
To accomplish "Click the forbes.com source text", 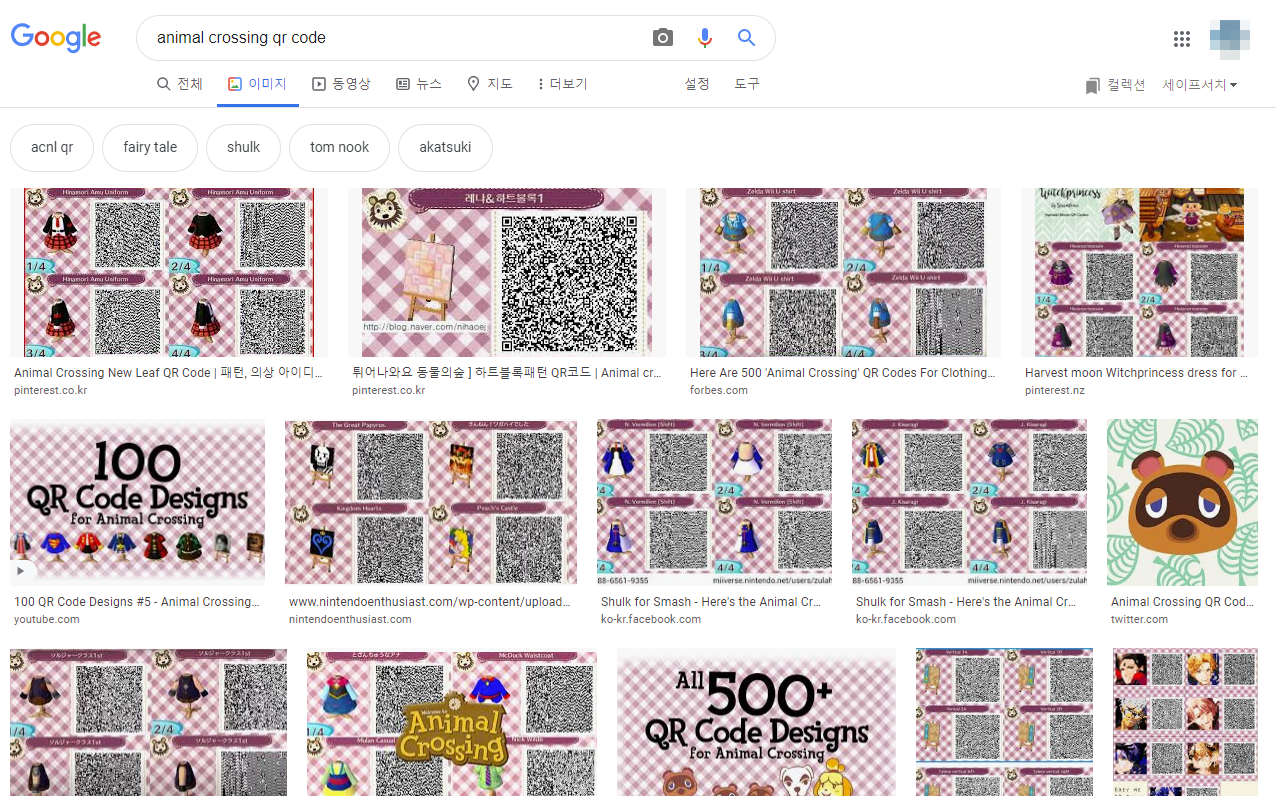I will [x=719, y=390].
